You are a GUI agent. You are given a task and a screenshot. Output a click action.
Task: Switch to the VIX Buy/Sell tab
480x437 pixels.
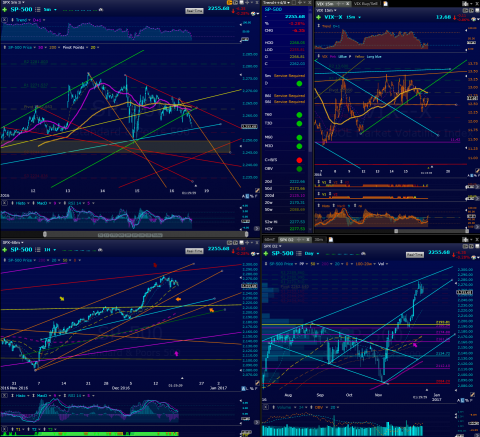pos(366,4)
